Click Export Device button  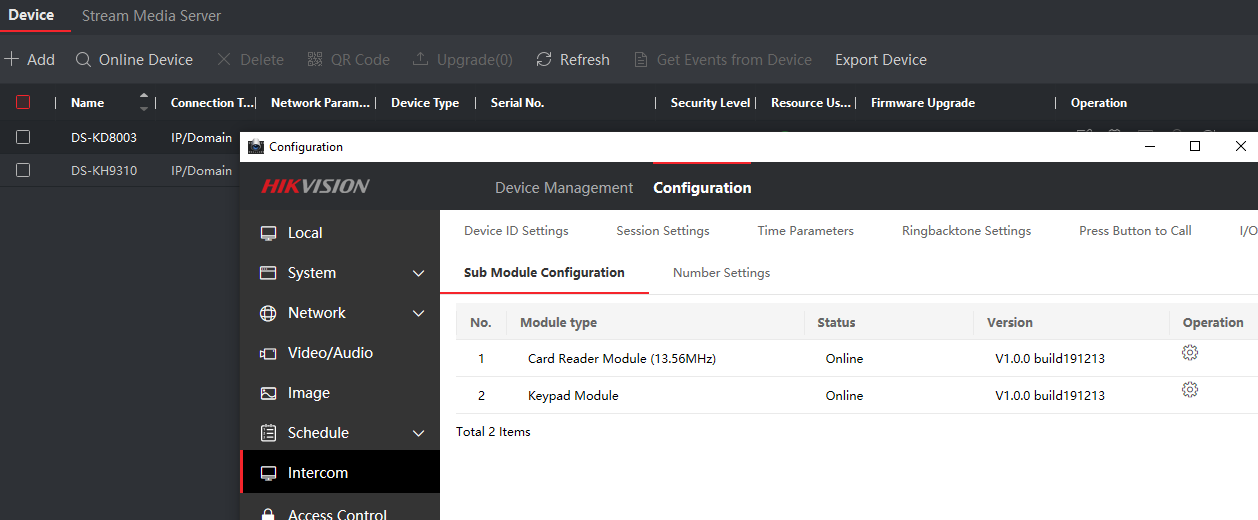pos(880,60)
